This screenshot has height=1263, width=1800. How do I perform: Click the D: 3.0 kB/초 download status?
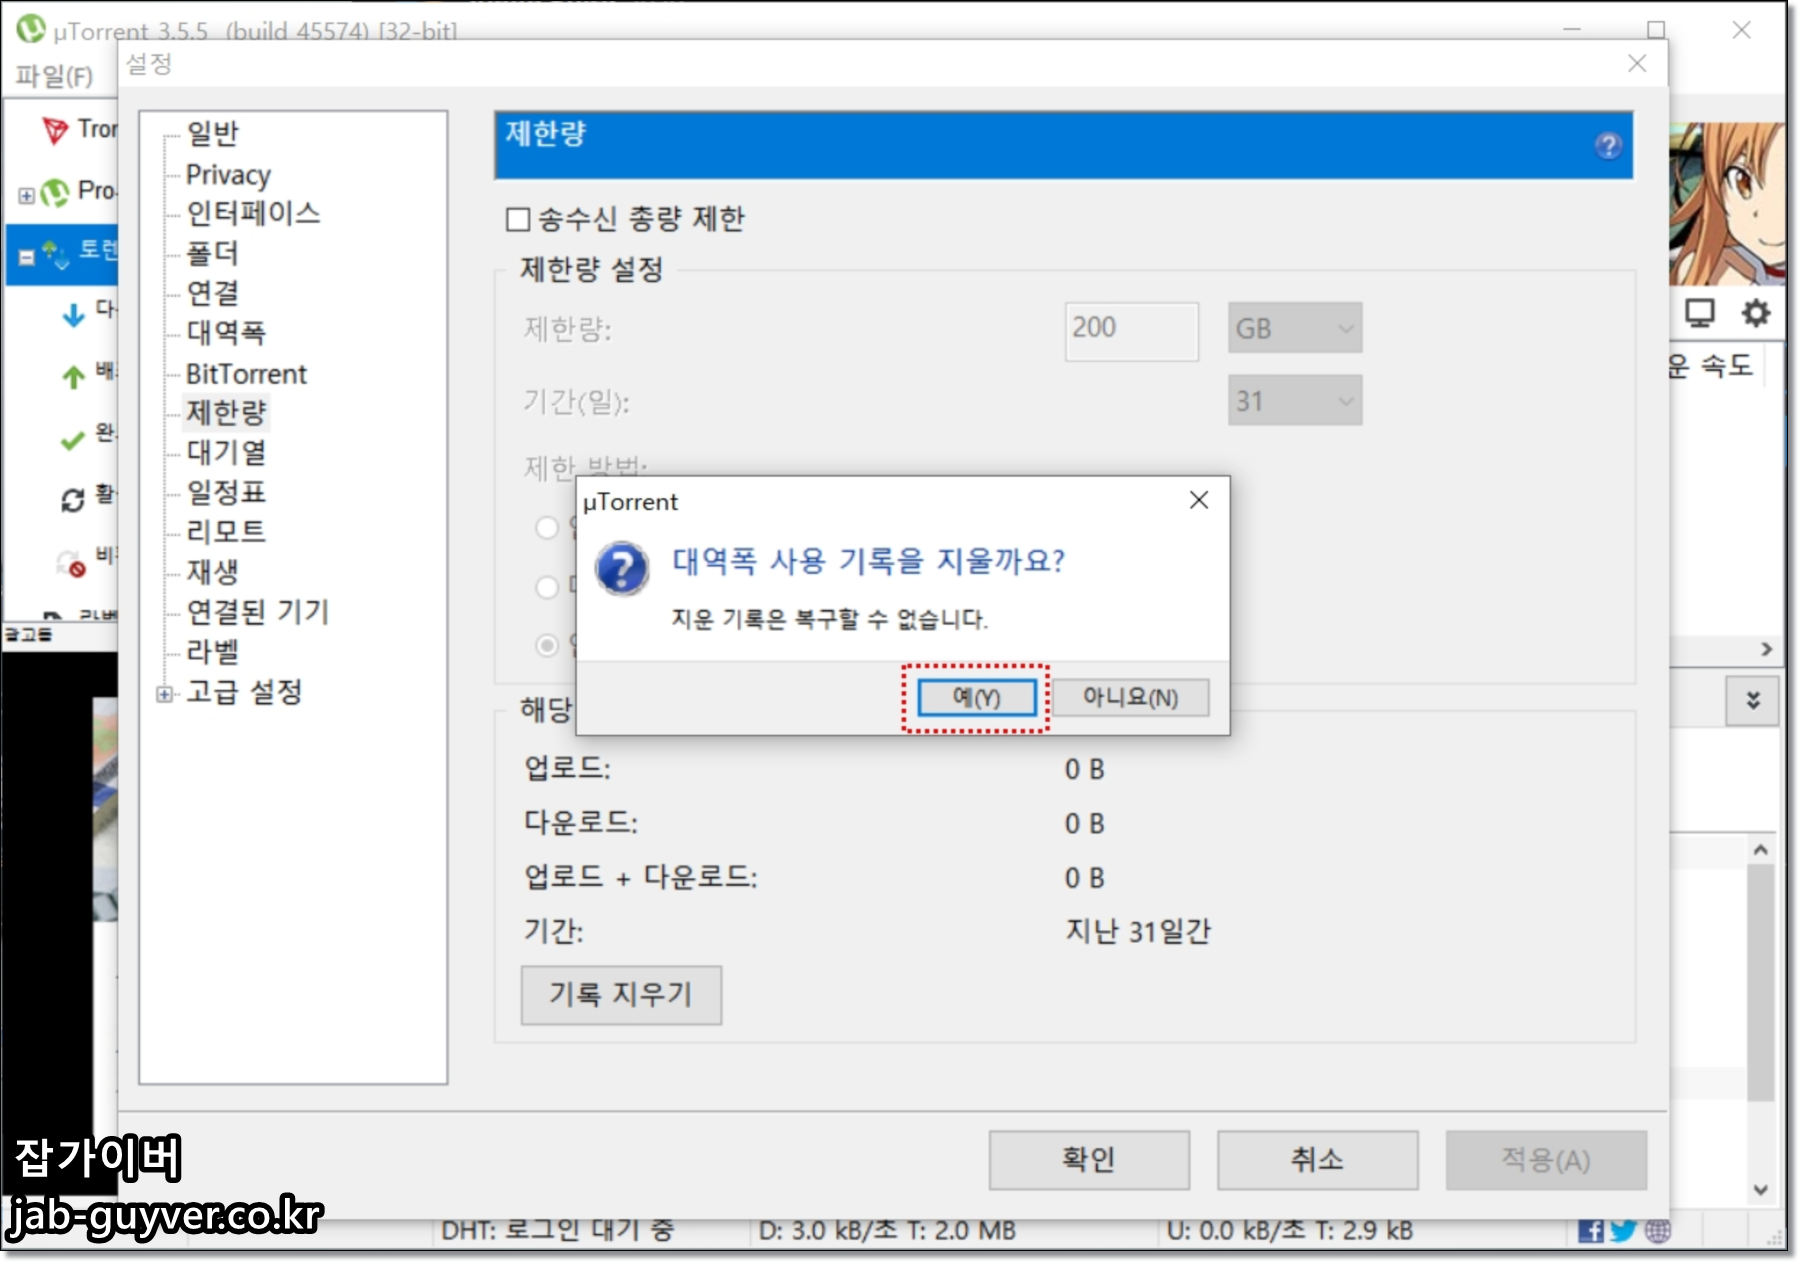click(887, 1231)
